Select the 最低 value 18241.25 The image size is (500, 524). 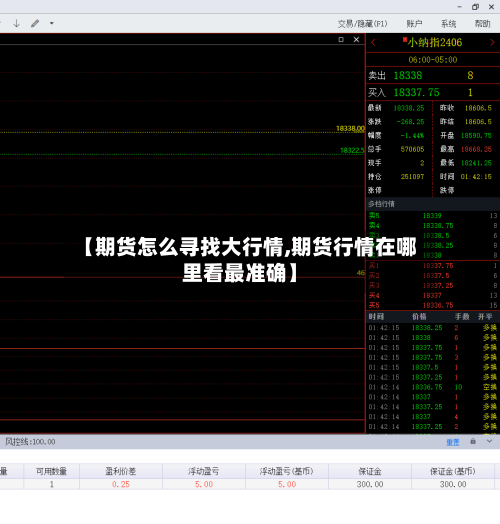coord(476,163)
